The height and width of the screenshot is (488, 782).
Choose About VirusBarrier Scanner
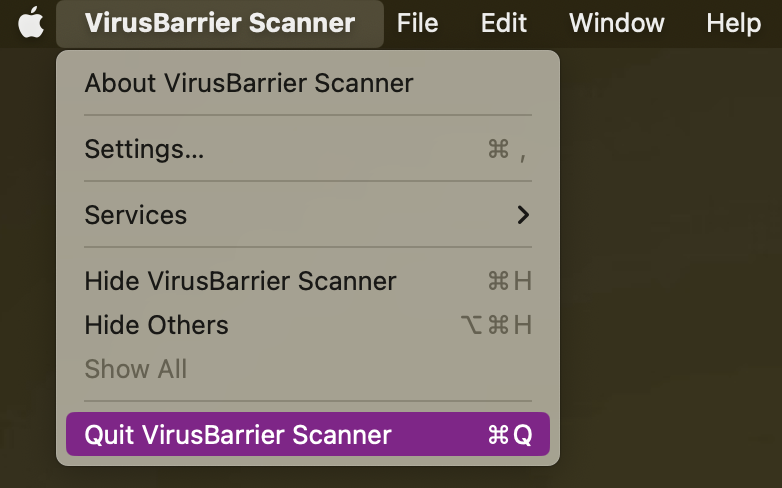308,83
